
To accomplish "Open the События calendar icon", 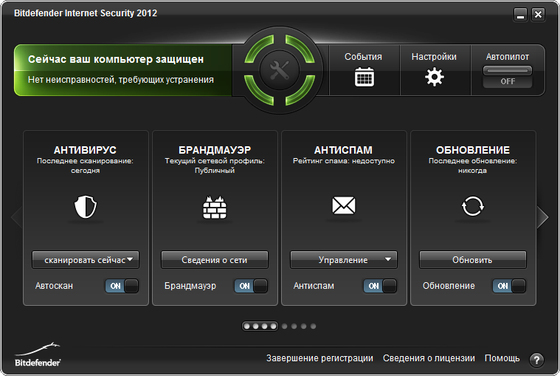I will [x=364, y=77].
